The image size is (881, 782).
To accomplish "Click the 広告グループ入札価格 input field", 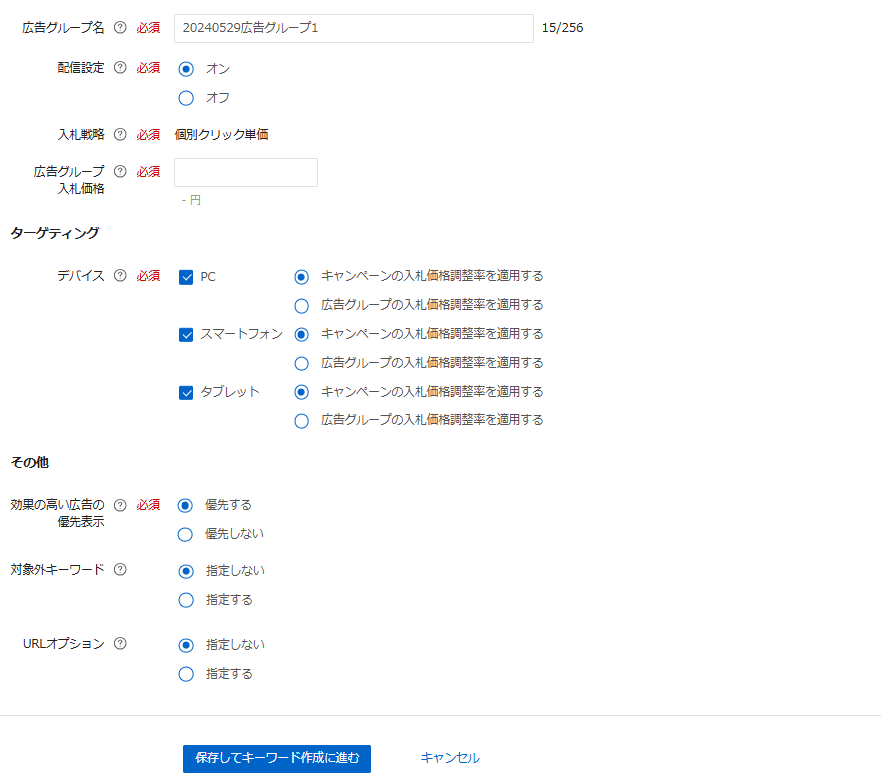I will 246,172.
